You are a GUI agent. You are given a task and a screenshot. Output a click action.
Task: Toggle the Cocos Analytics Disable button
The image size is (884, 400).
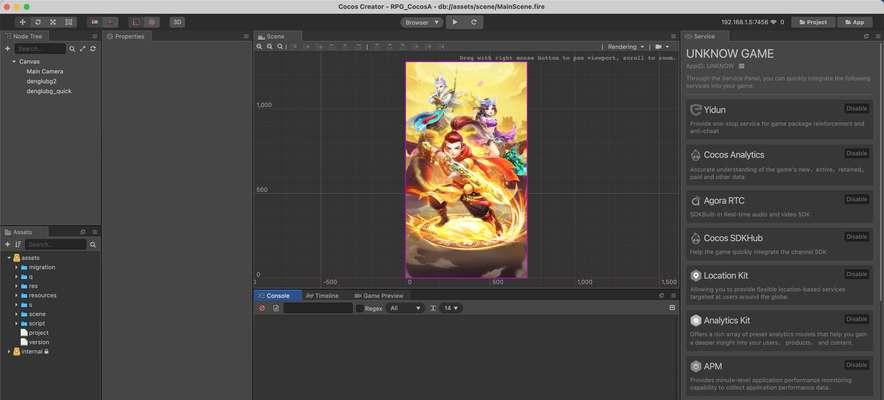[x=856, y=153]
